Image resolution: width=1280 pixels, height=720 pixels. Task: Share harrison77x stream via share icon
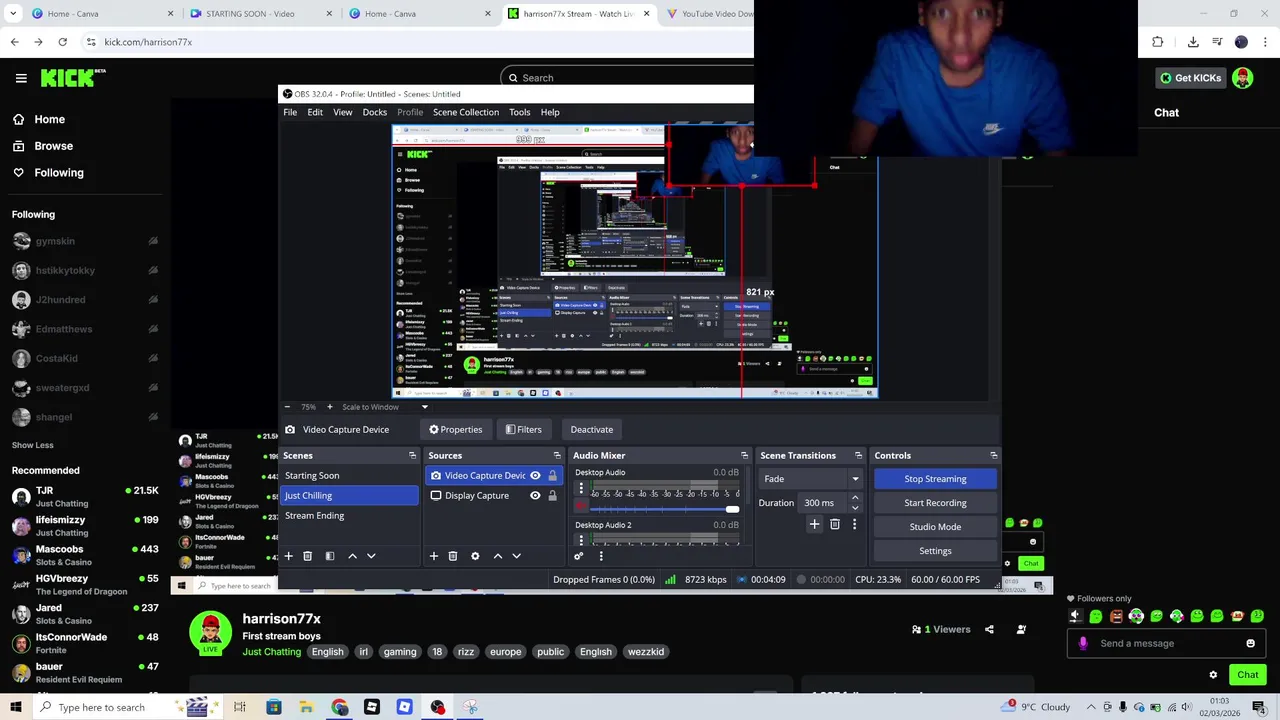pyautogui.click(x=989, y=630)
